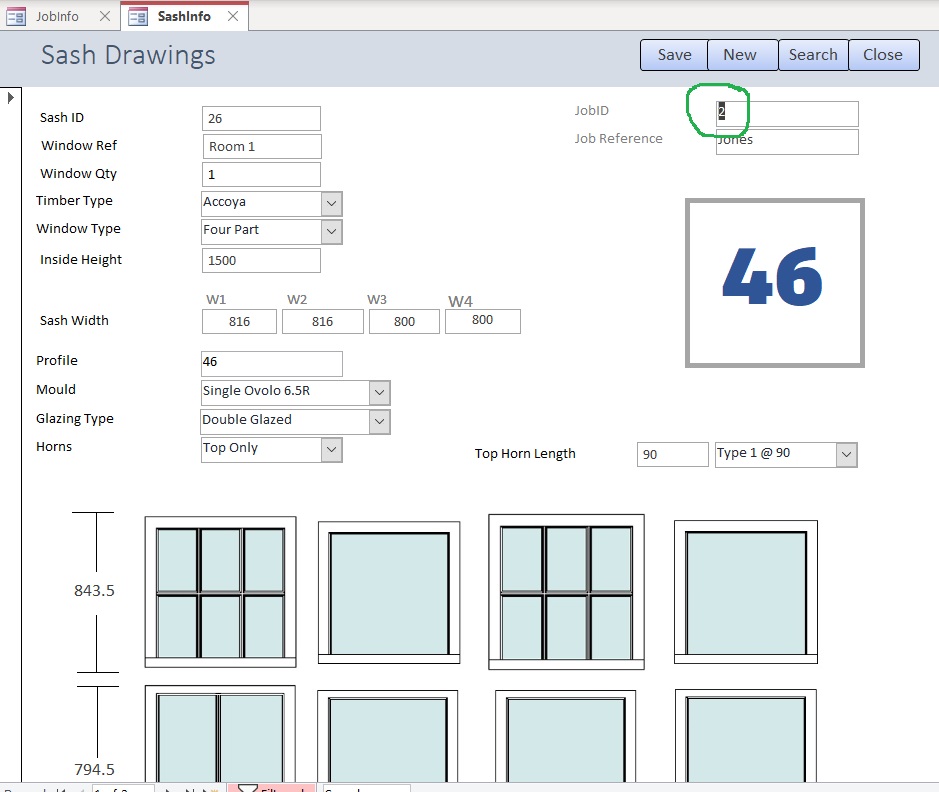Edit the Sash ID field
This screenshot has height=792, width=939.
(261, 119)
